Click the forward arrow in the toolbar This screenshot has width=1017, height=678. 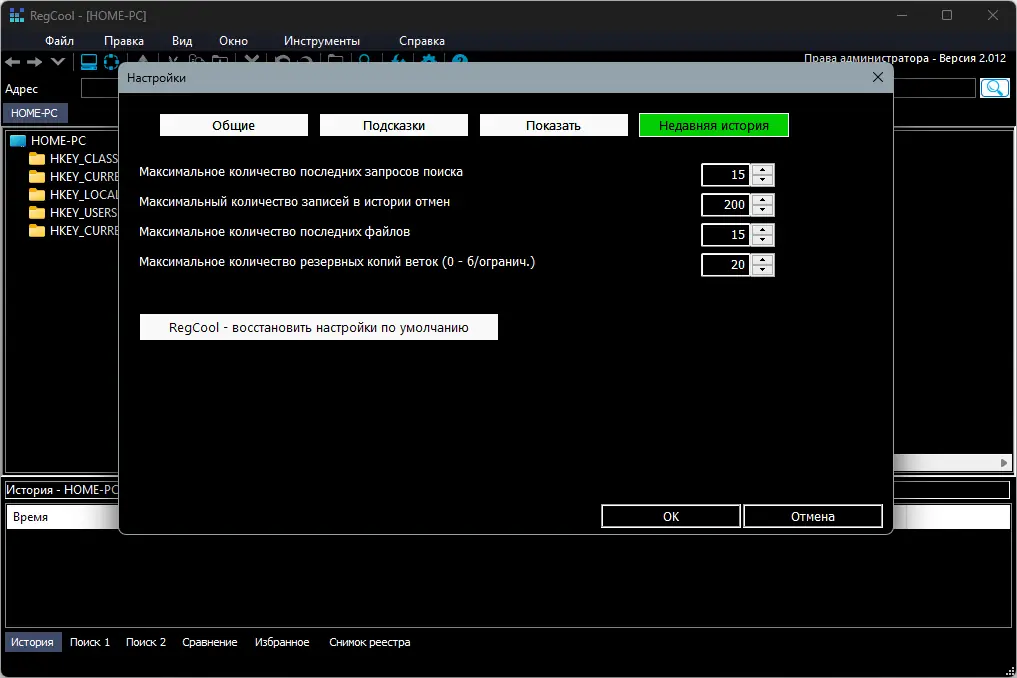34,62
